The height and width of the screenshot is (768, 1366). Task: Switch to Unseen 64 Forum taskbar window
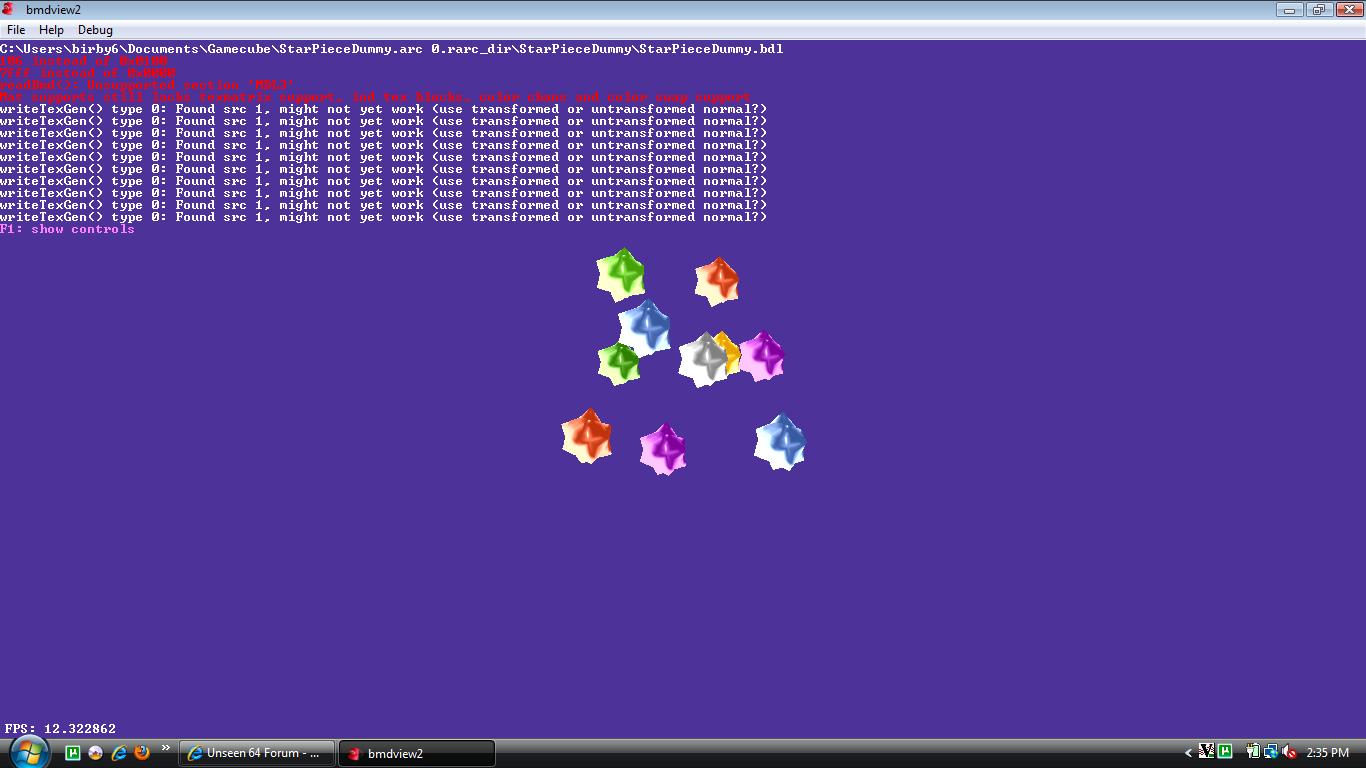coord(257,753)
